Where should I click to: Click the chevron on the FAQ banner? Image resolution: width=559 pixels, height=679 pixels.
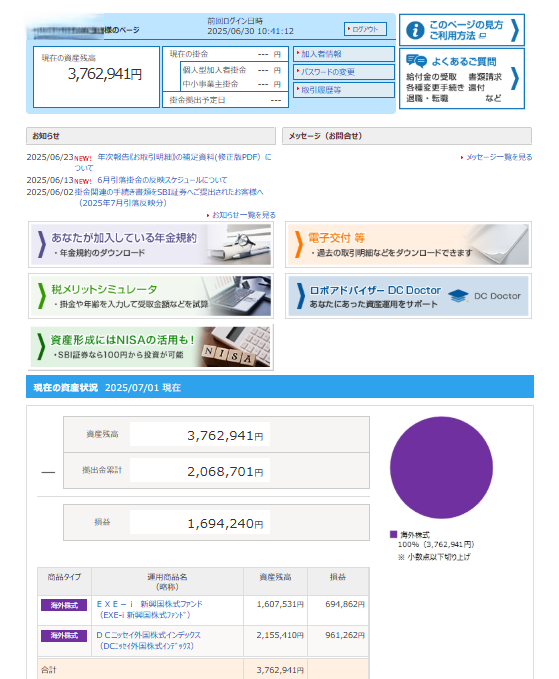pyautogui.click(x=515, y=78)
